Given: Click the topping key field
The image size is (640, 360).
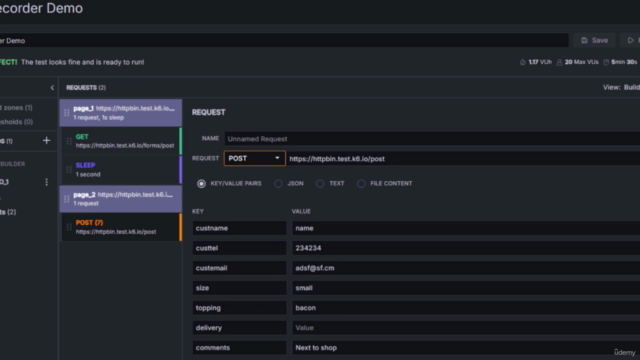Looking at the screenshot, I should (x=239, y=308).
